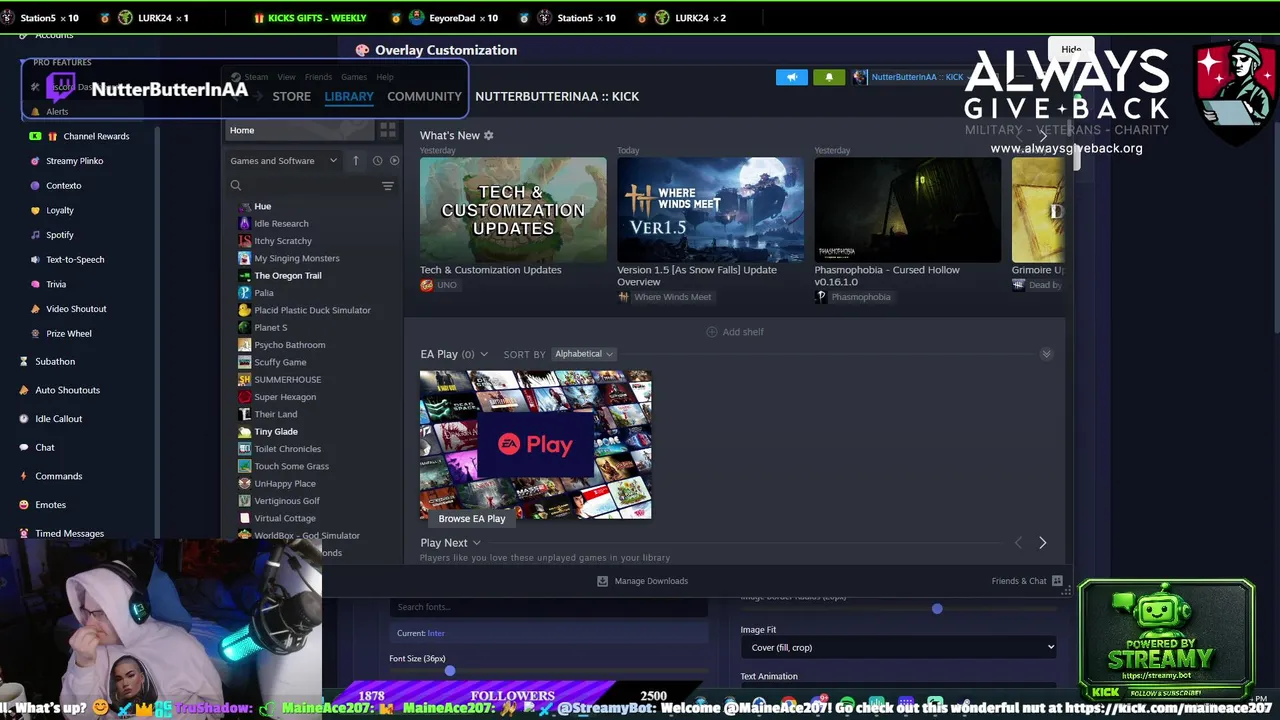Open Spotify integration in sidebar
The width and height of the screenshot is (1280, 720).
(x=59, y=235)
